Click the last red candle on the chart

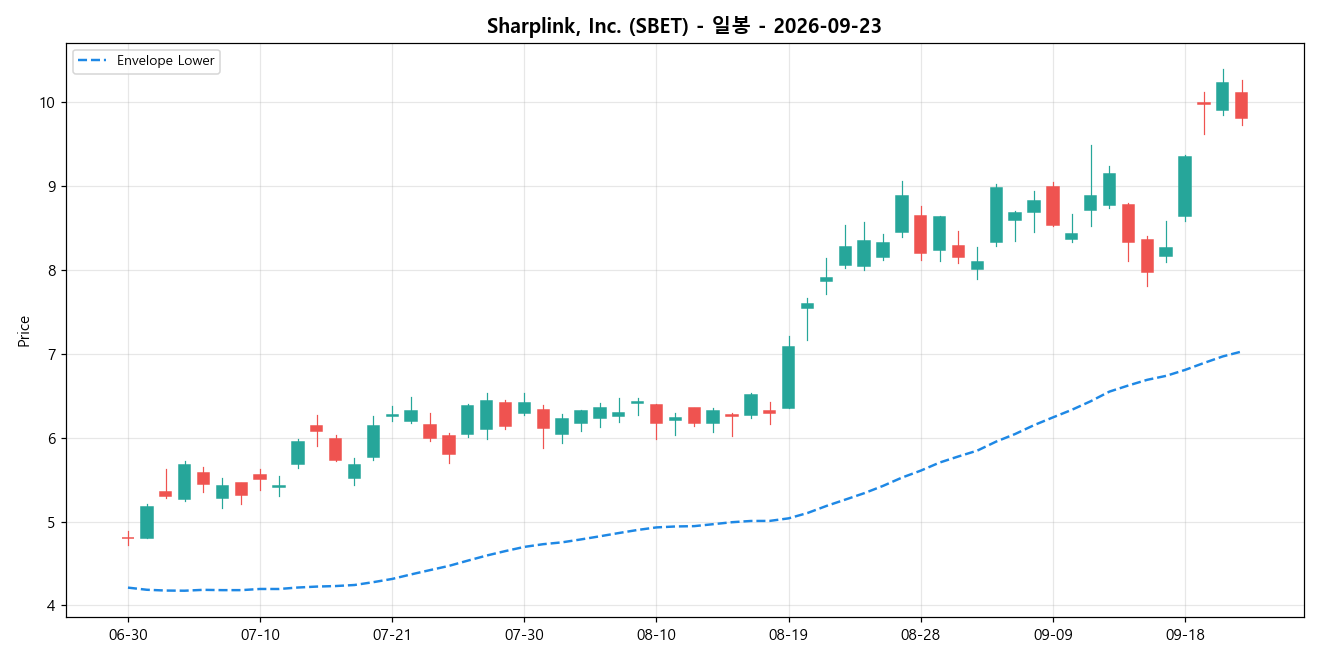[x=1241, y=105]
